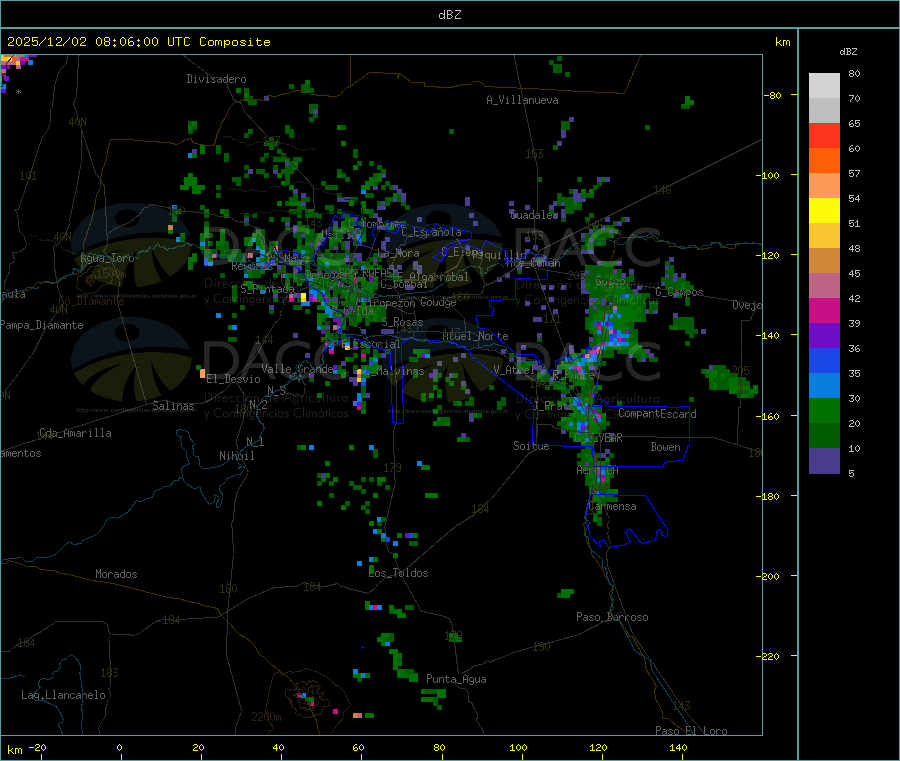Click the Paso_El_Loro map label
Image resolution: width=900 pixels, height=761 pixels.
[x=691, y=731]
